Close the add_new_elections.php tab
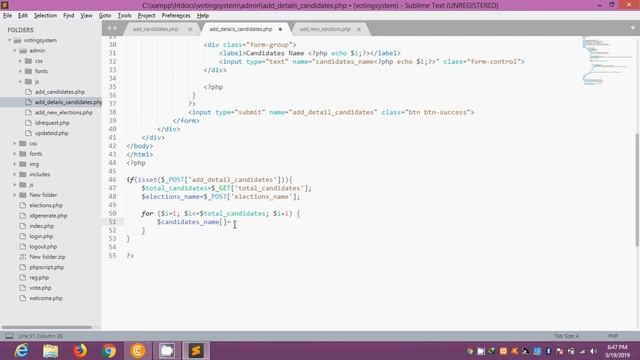Viewport: 640px width, 360px height. 358,29
